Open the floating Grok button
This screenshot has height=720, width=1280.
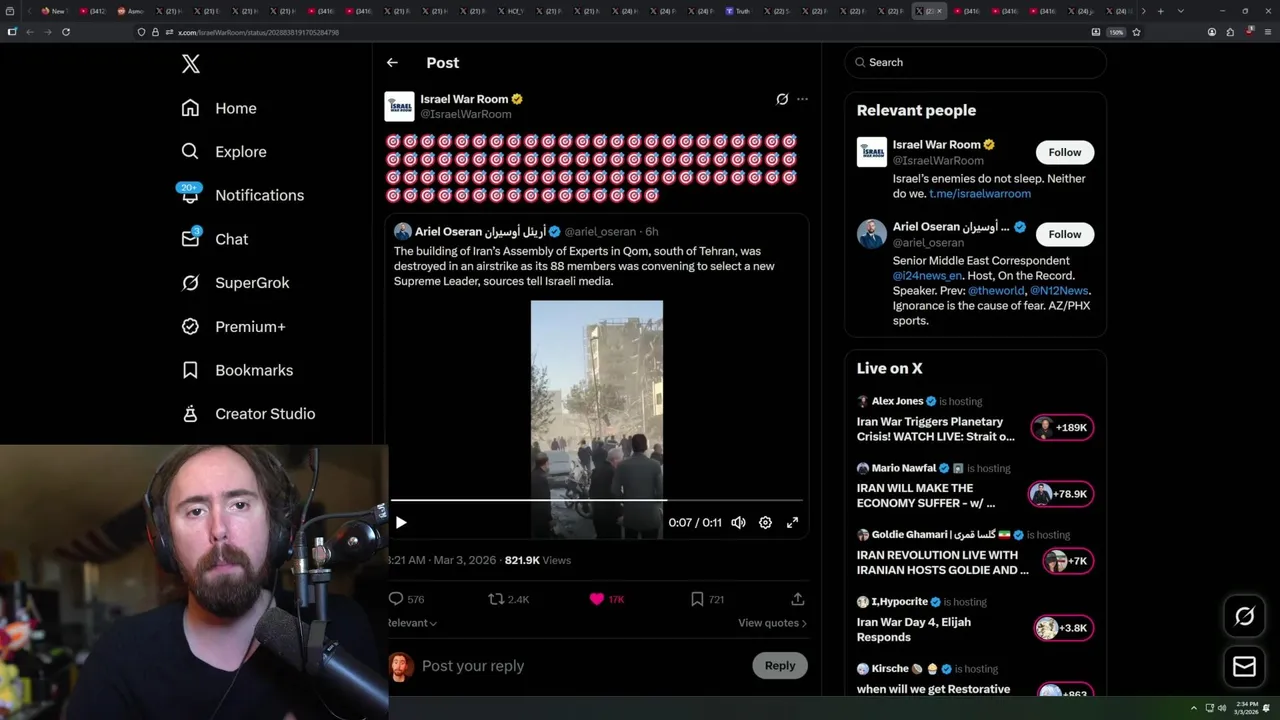tap(1244, 616)
